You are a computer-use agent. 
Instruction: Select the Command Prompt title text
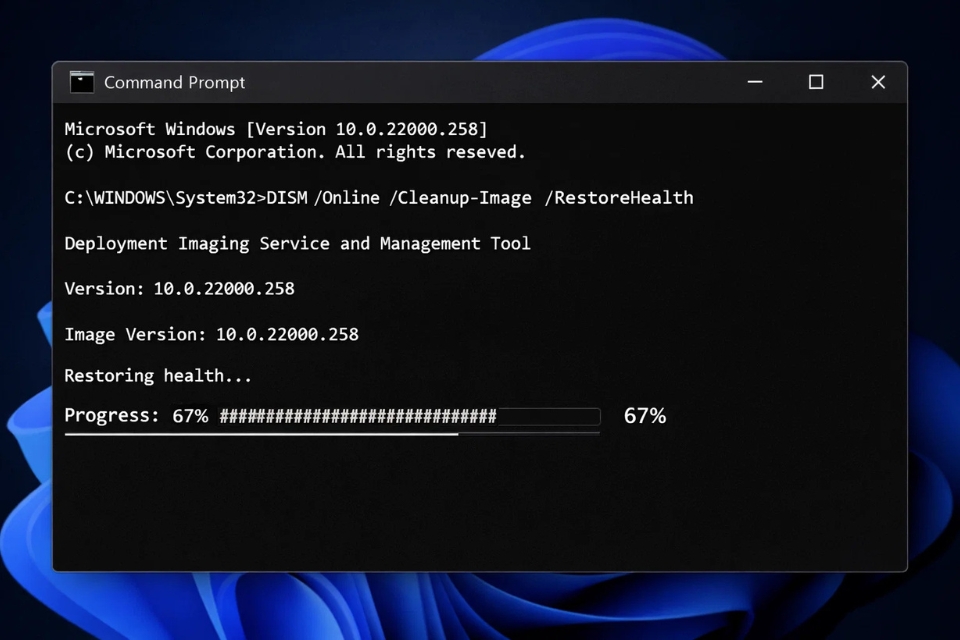pyautogui.click(x=174, y=83)
